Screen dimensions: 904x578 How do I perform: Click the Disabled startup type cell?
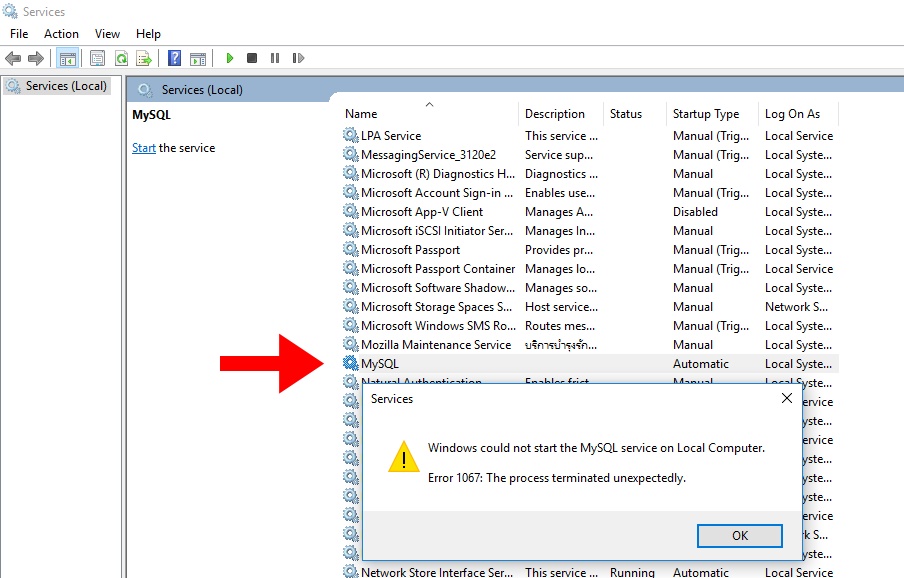coord(695,211)
